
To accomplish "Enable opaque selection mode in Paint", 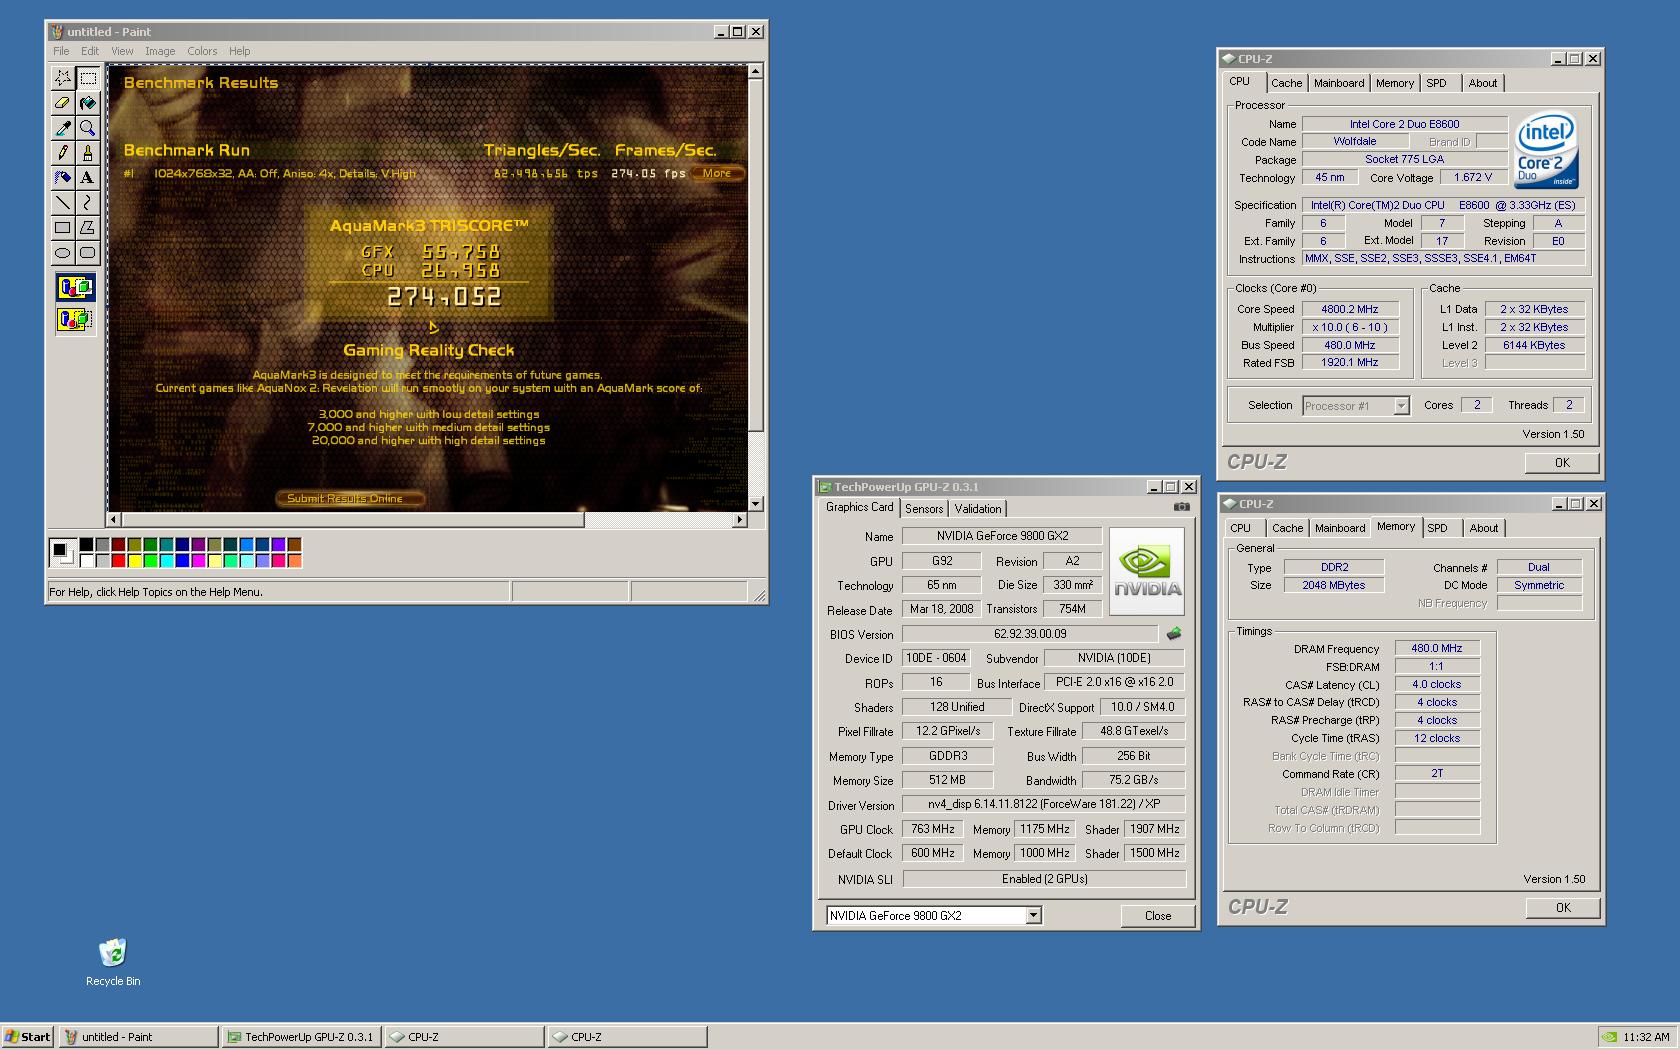I will coord(75,288).
